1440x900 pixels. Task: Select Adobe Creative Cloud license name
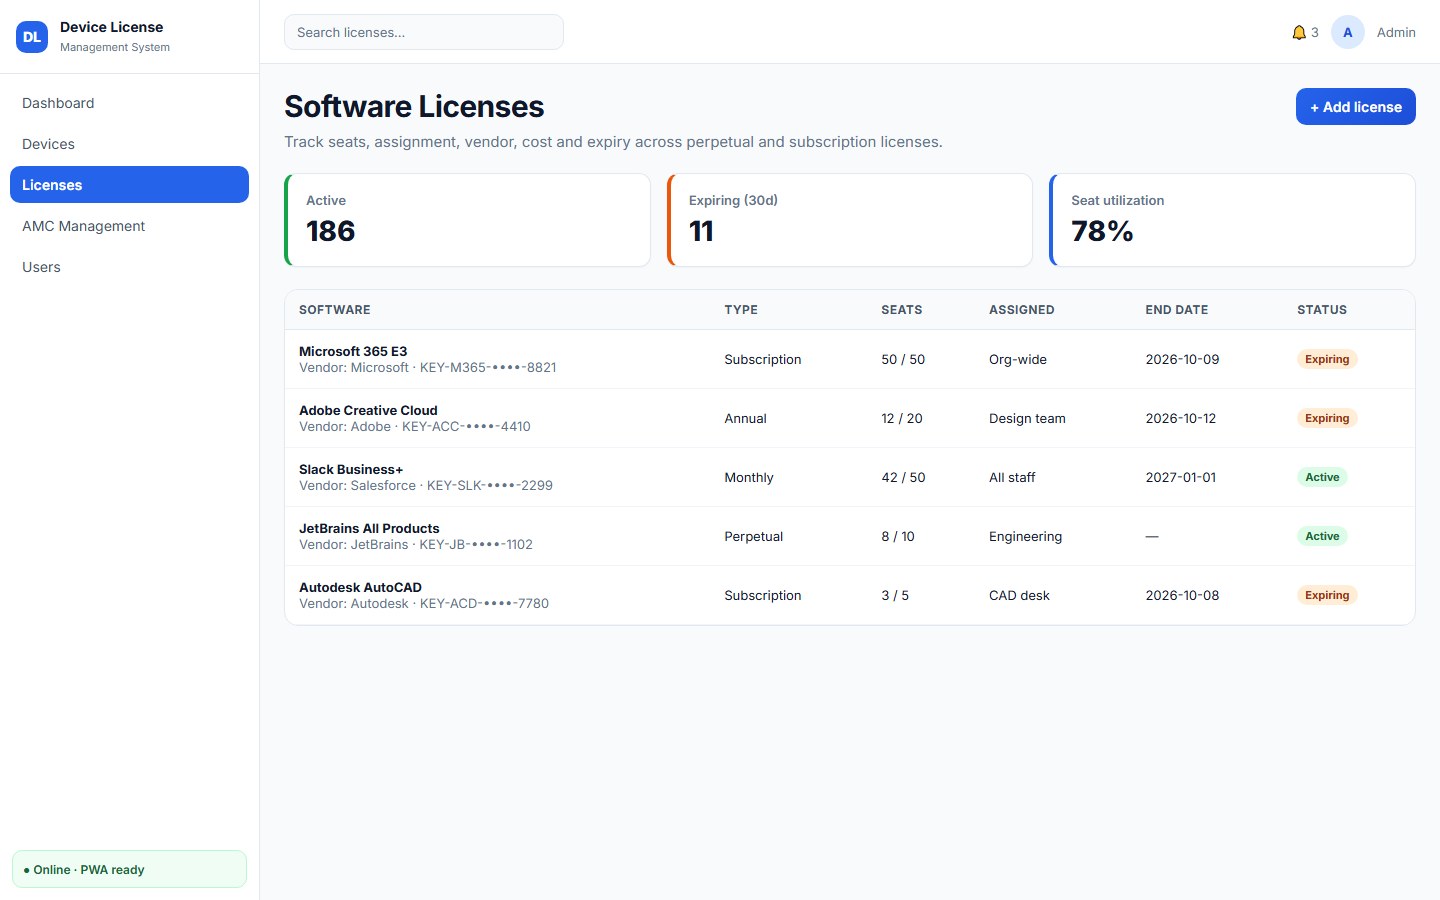pos(368,410)
